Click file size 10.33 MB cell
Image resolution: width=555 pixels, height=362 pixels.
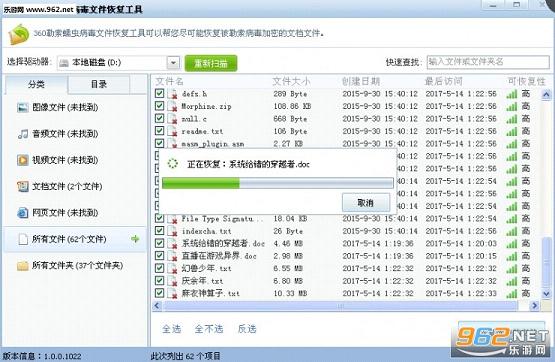point(290,293)
